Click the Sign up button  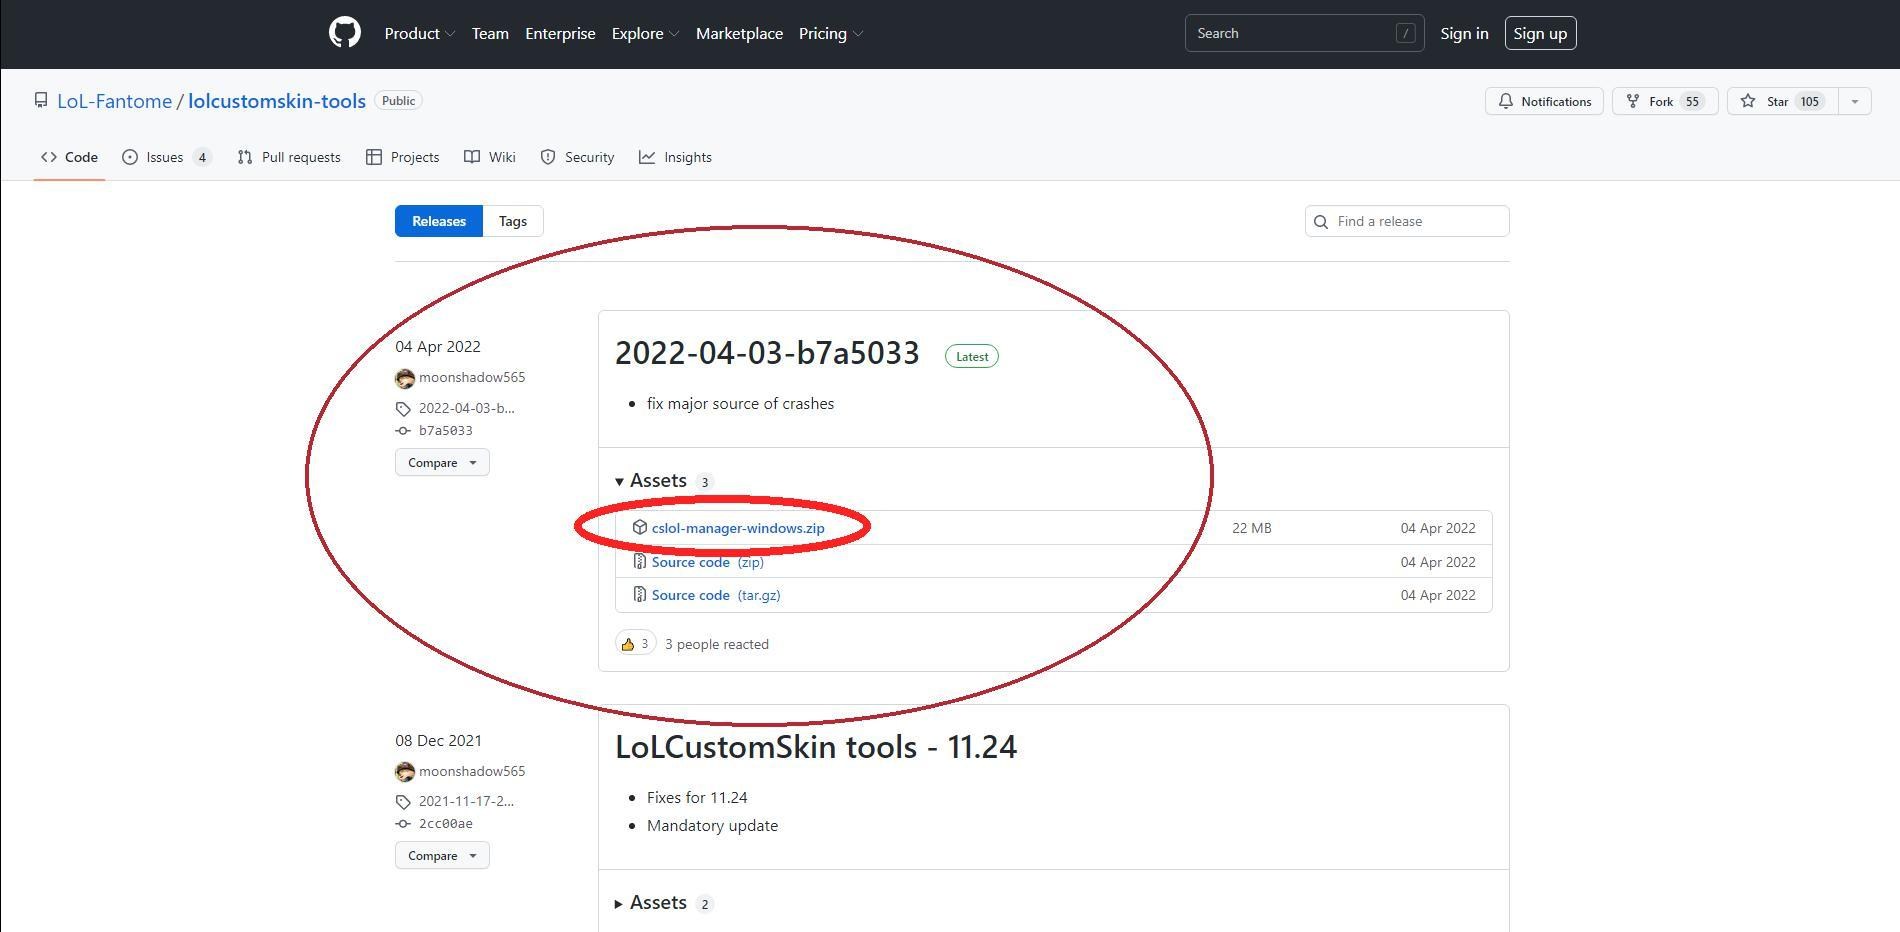[x=1539, y=33]
